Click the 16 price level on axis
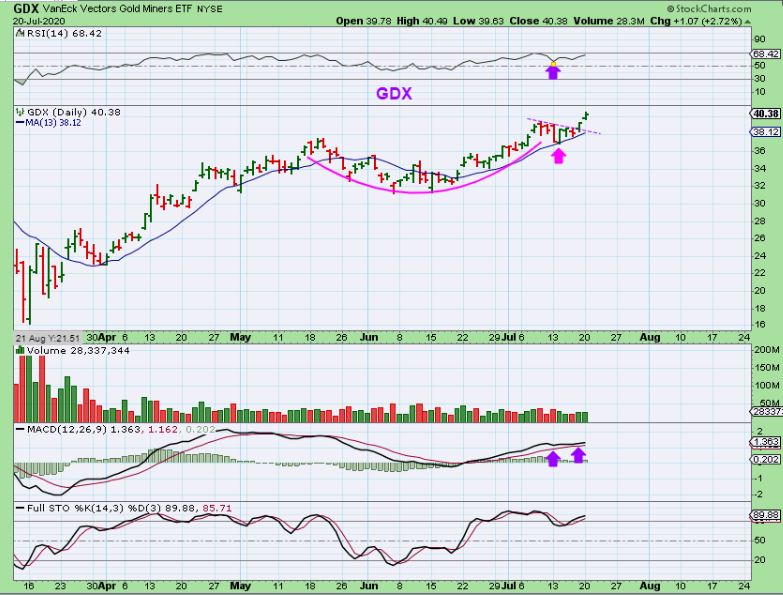The height and width of the screenshot is (595, 783). click(x=760, y=325)
